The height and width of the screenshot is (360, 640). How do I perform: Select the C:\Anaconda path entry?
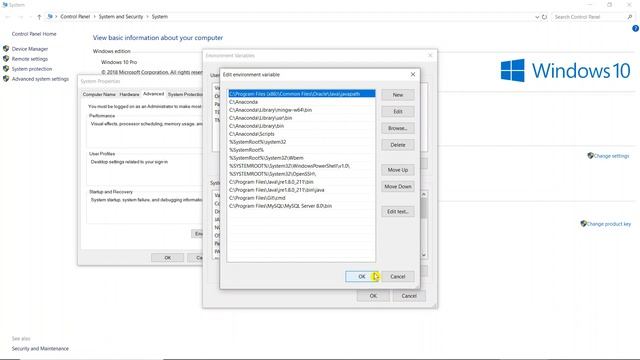coord(302,102)
